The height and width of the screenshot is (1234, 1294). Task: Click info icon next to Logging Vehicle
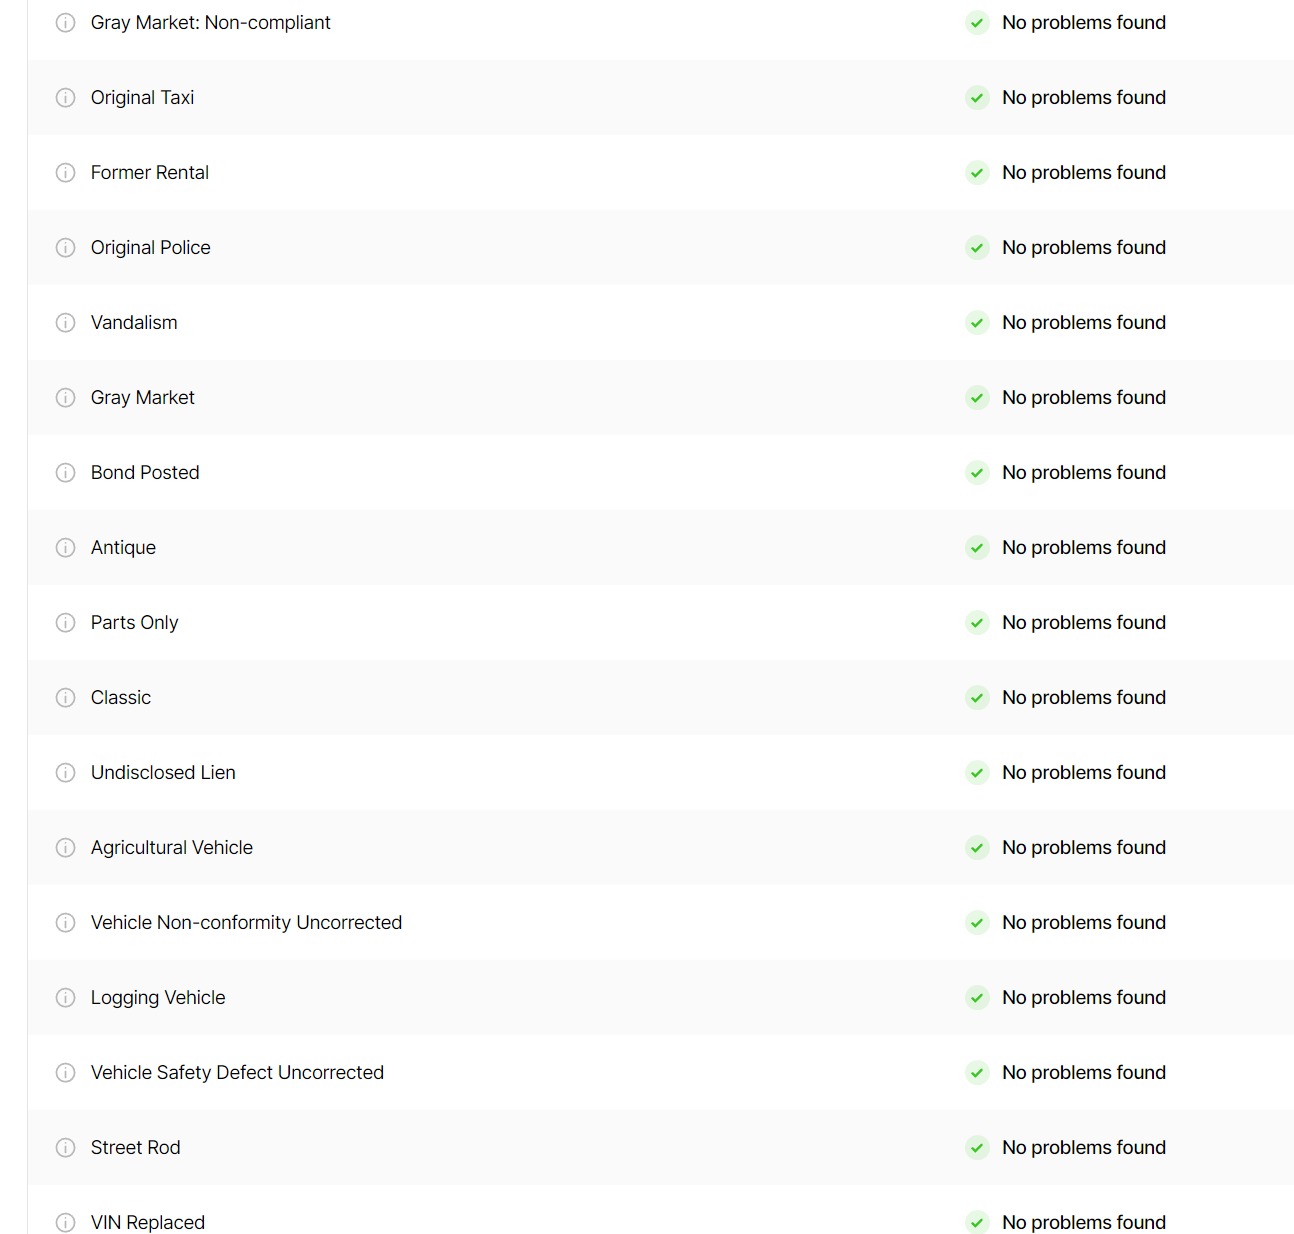coord(65,998)
